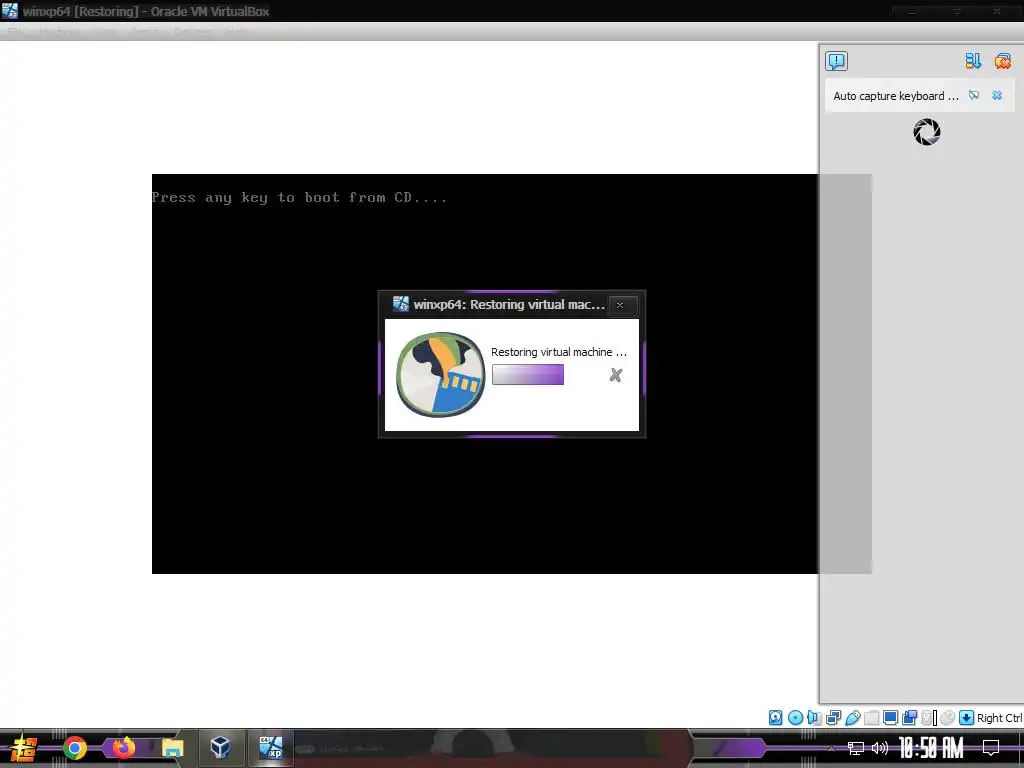The height and width of the screenshot is (768, 1024).
Task: Click the display monitor indicator in the status bar
Action: pyautogui.click(x=890, y=718)
